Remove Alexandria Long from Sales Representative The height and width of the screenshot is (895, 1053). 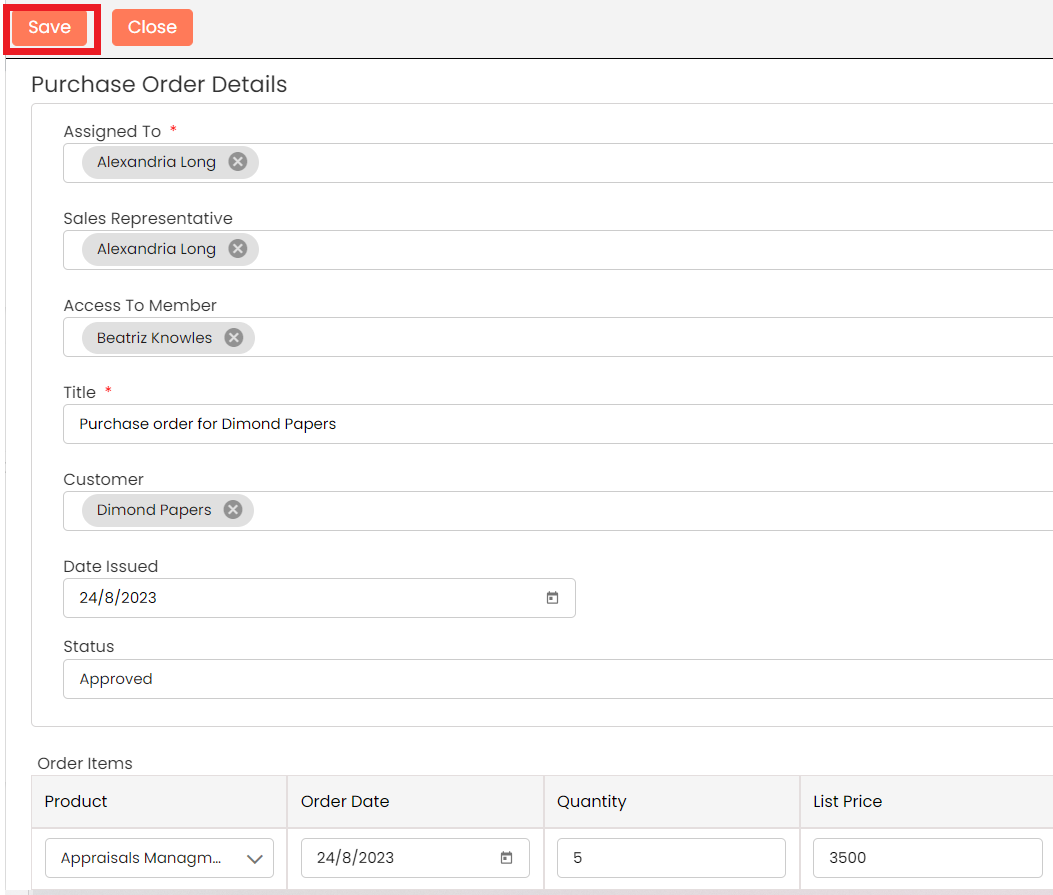(x=237, y=249)
